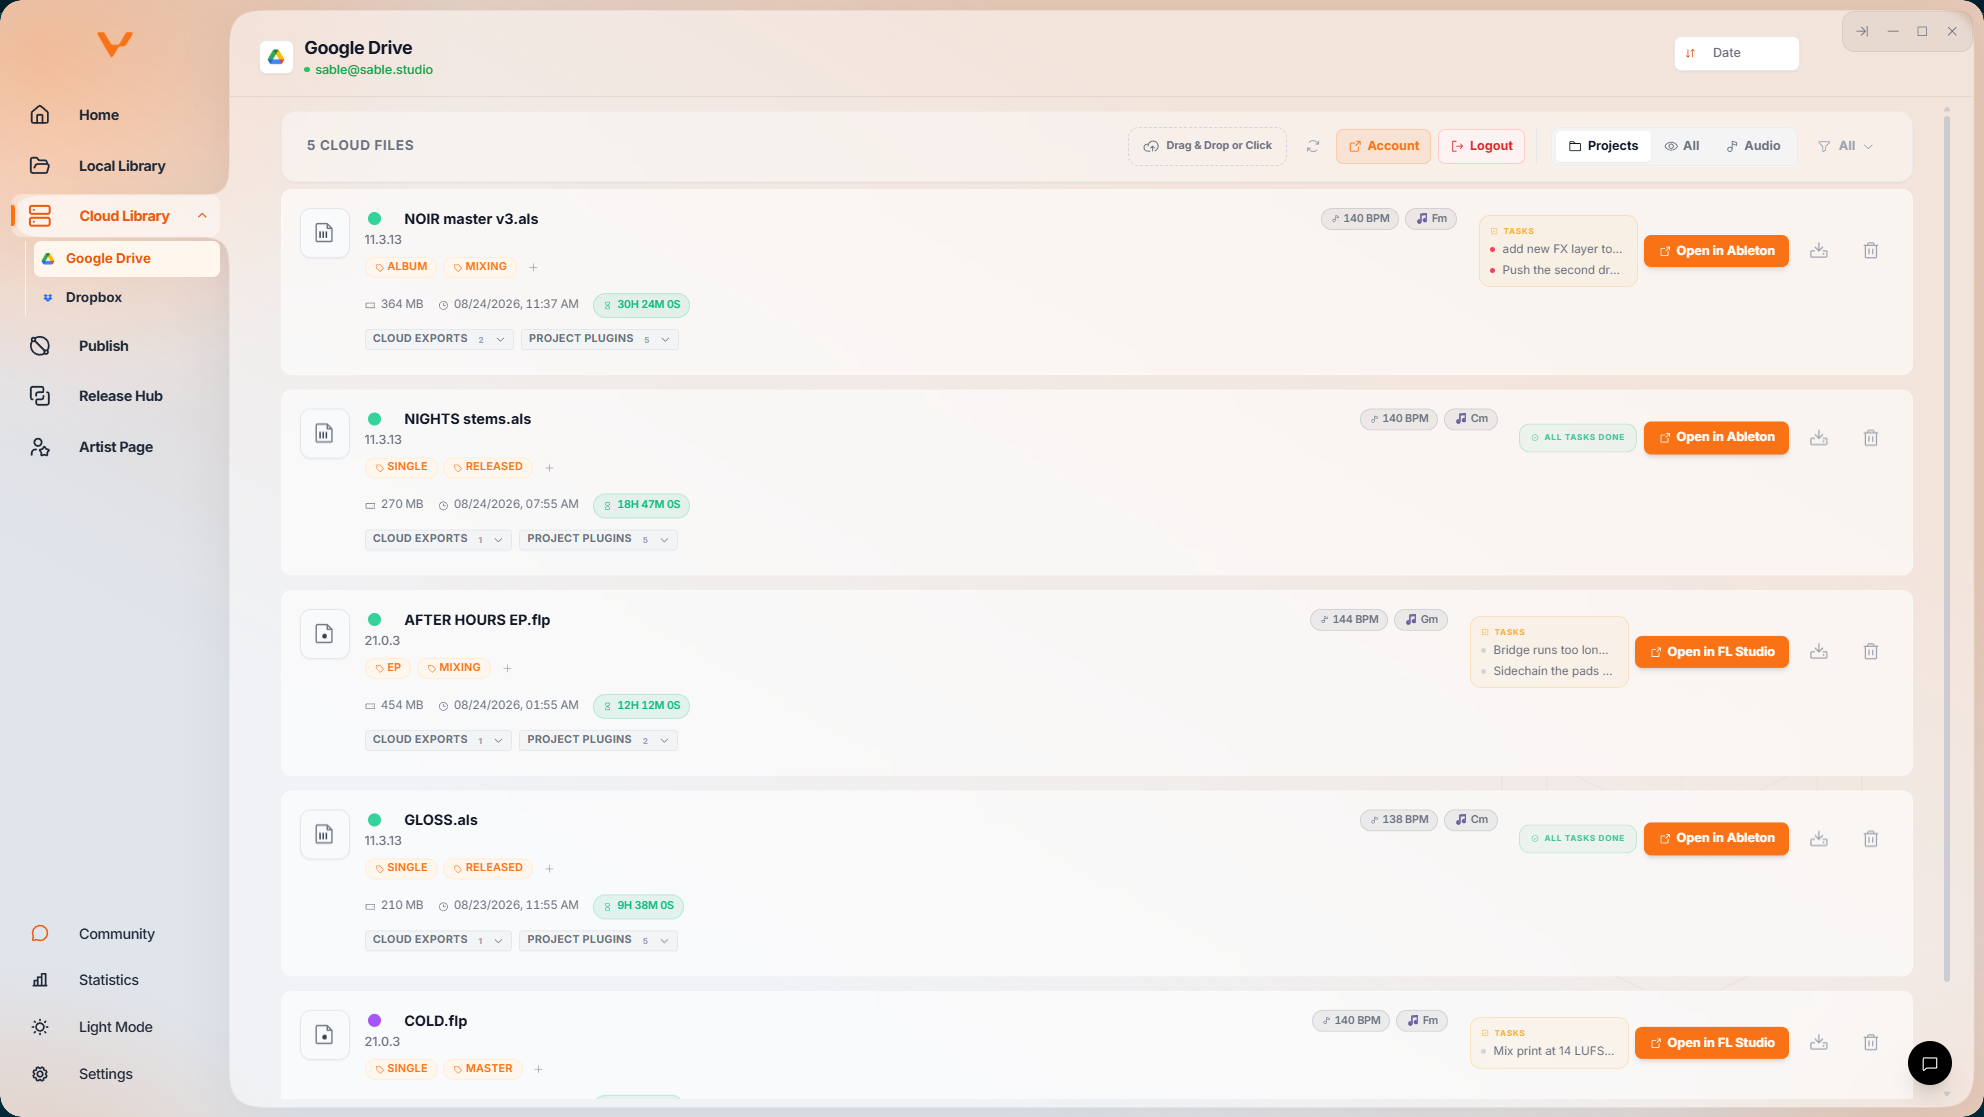Add a tag to GLOSS.als
This screenshot has height=1117, width=1984.
[x=549, y=868]
